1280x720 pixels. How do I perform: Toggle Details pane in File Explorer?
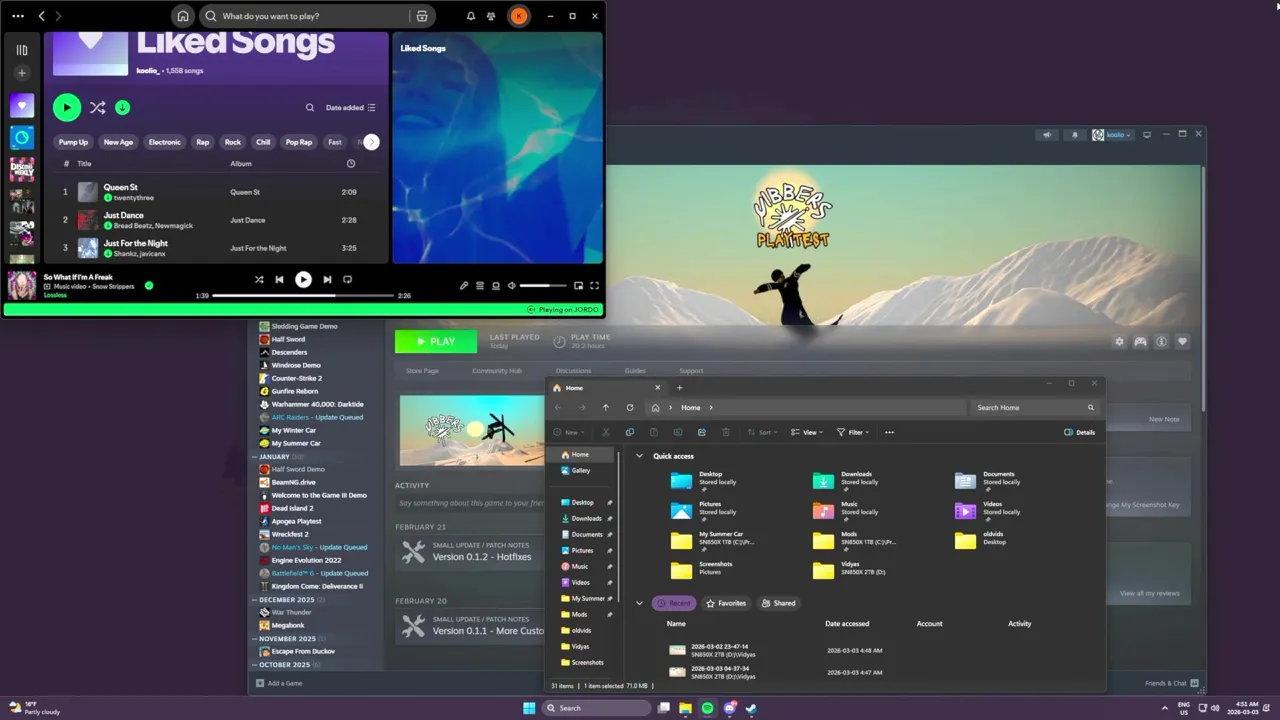point(1080,433)
